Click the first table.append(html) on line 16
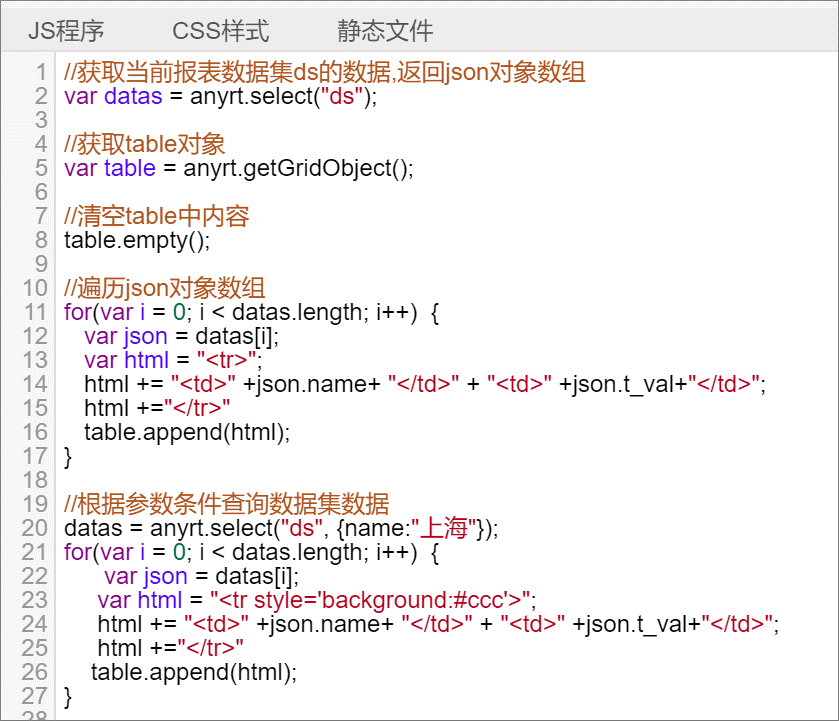Screen dimensions: 839x721 pyautogui.click(x=187, y=432)
